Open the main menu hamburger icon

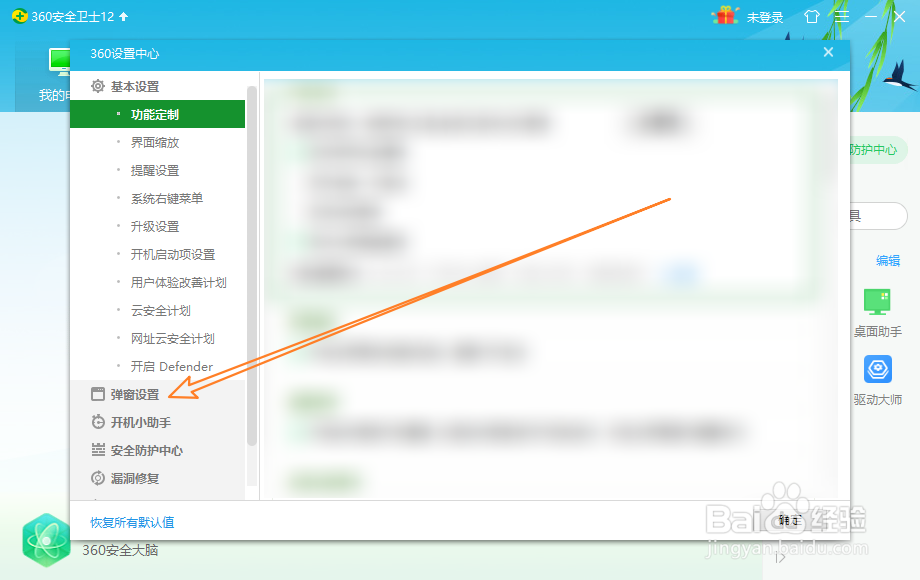(x=841, y=16)
